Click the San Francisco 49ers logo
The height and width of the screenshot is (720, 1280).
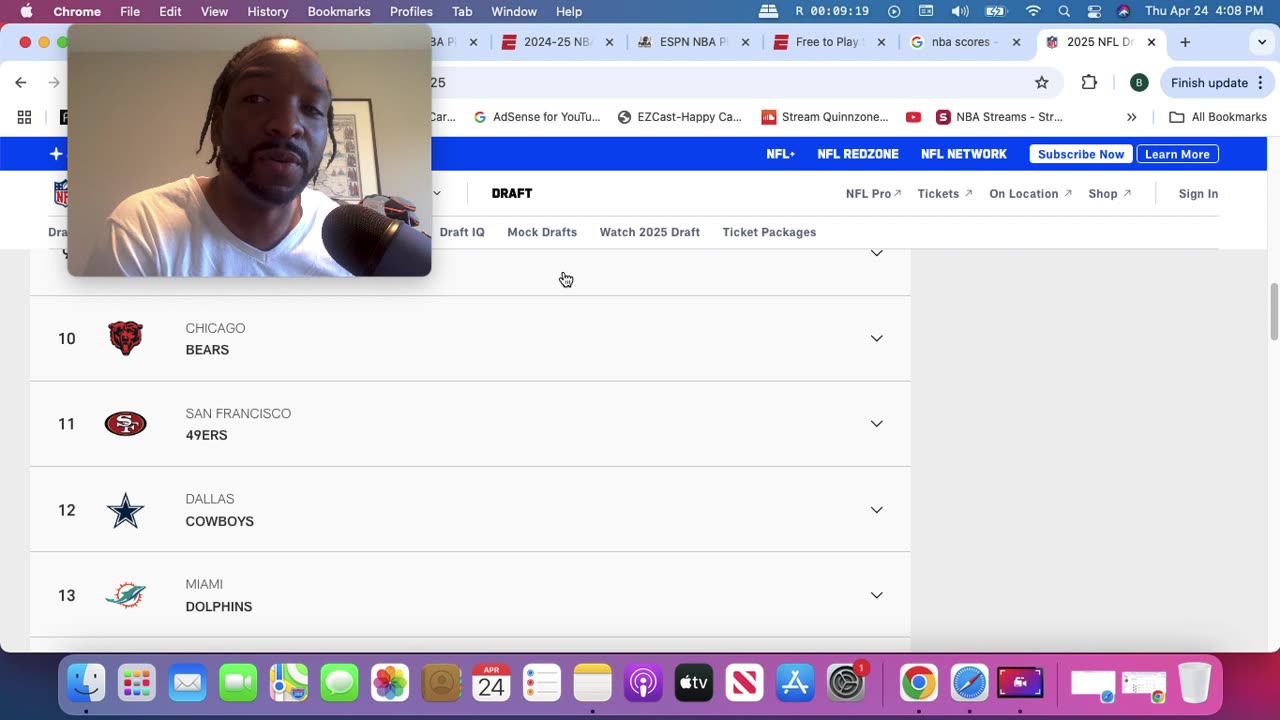click(x=125, y=424)
